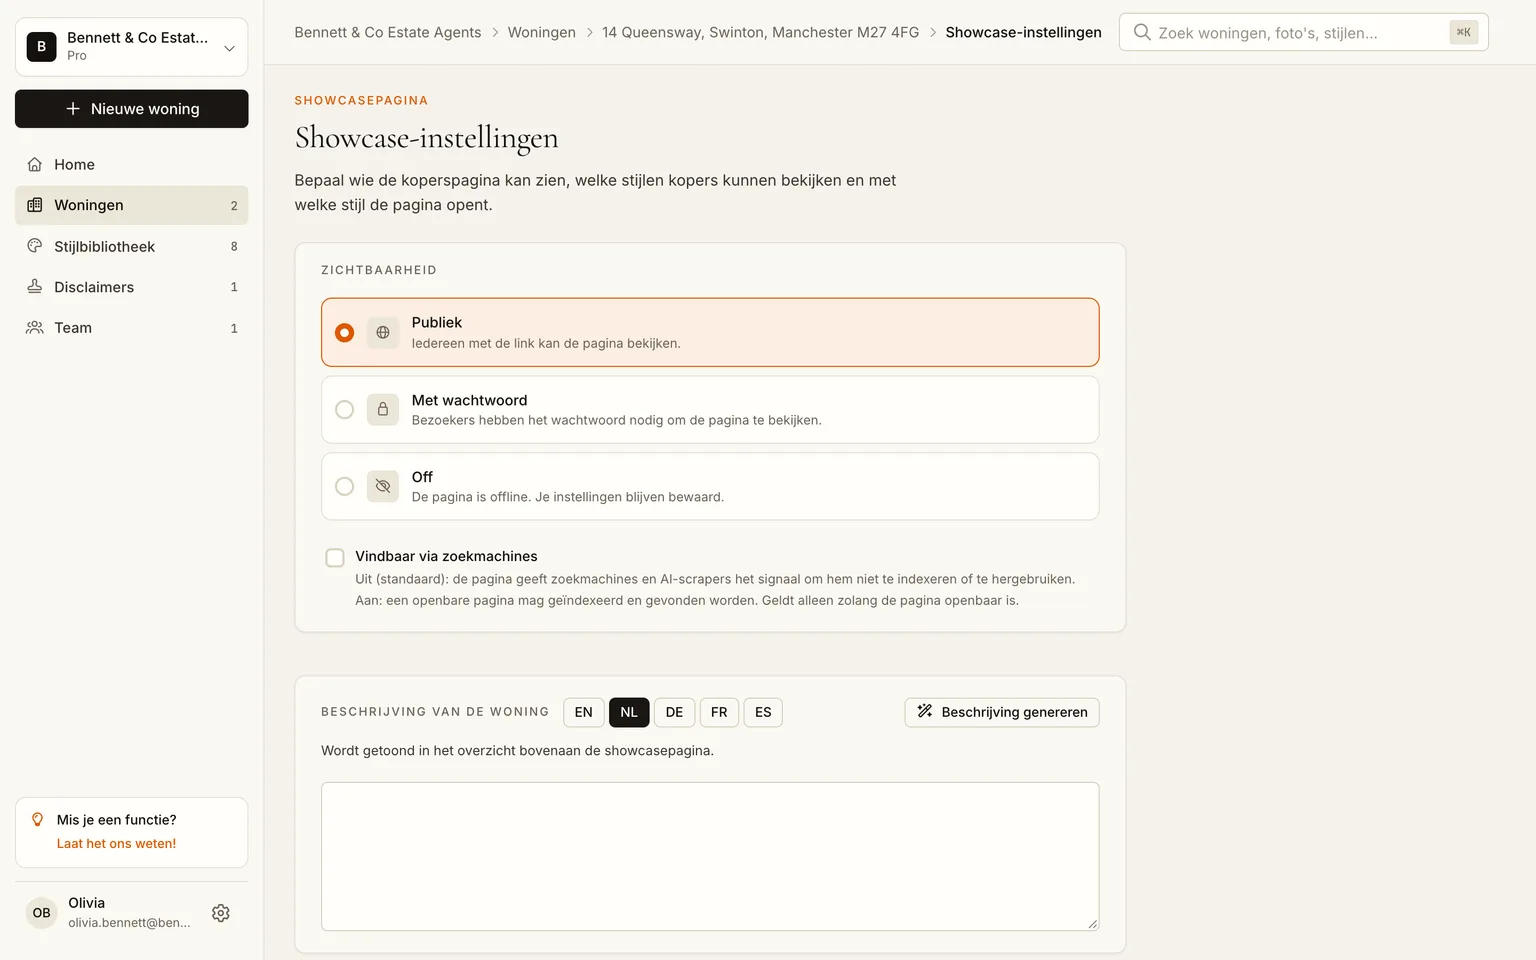Open Home in the sidebar

pyautogui.click(x=131, y=164)
